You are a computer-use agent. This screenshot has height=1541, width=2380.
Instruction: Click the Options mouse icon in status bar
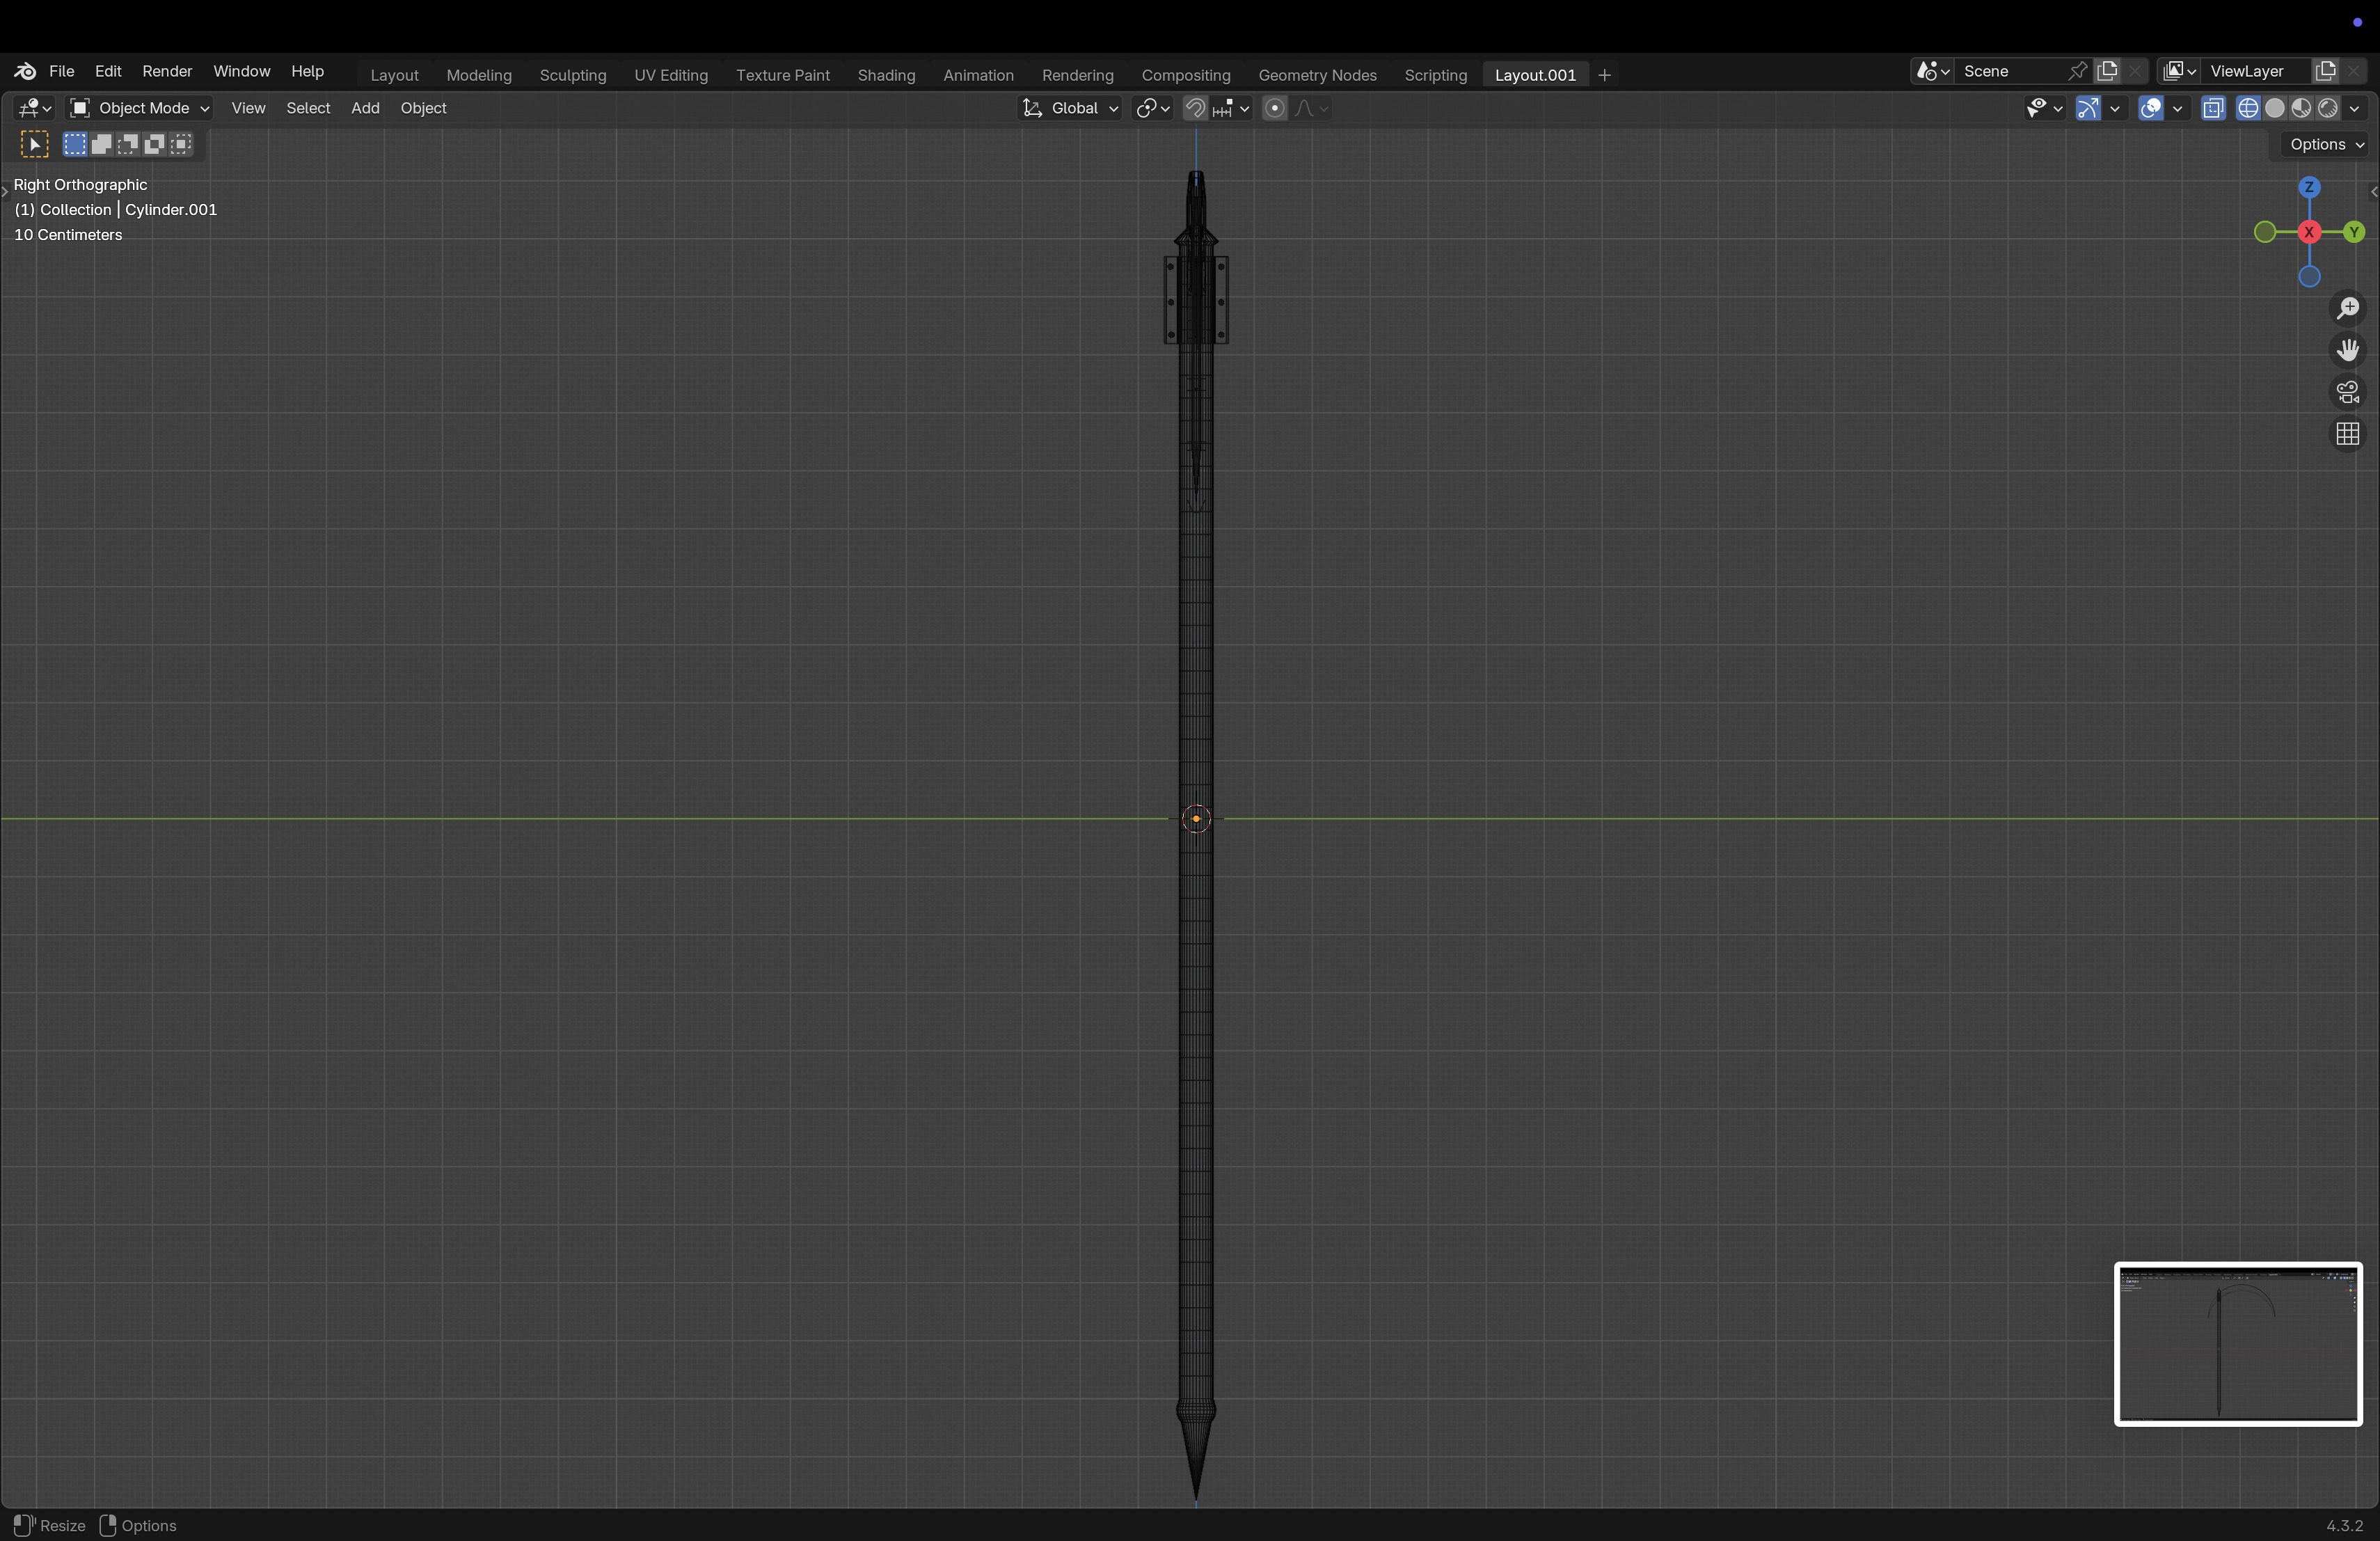tap(108, 1525)
